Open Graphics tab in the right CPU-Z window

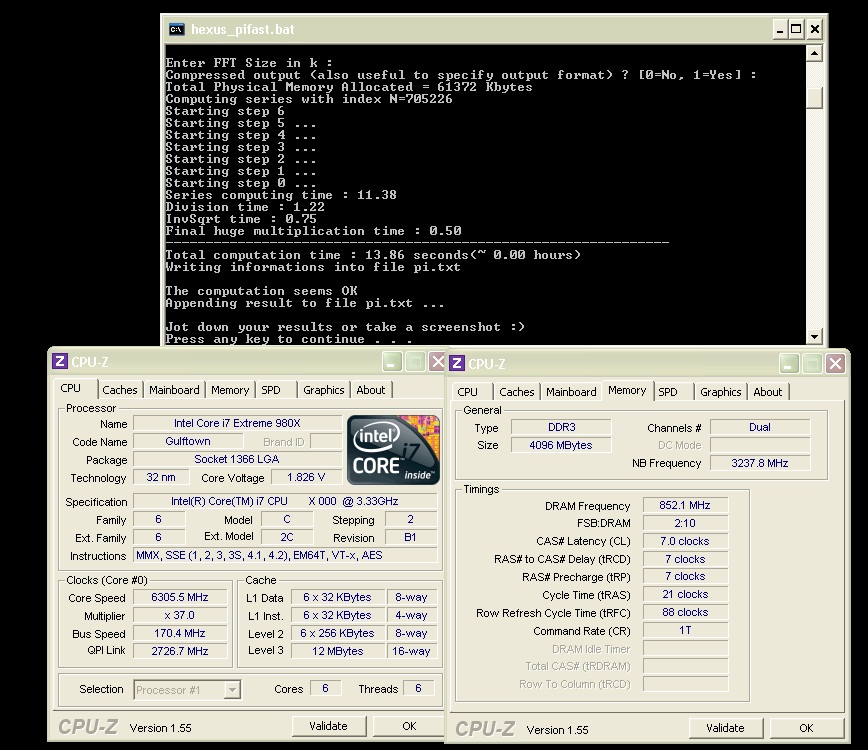(720, 392)
